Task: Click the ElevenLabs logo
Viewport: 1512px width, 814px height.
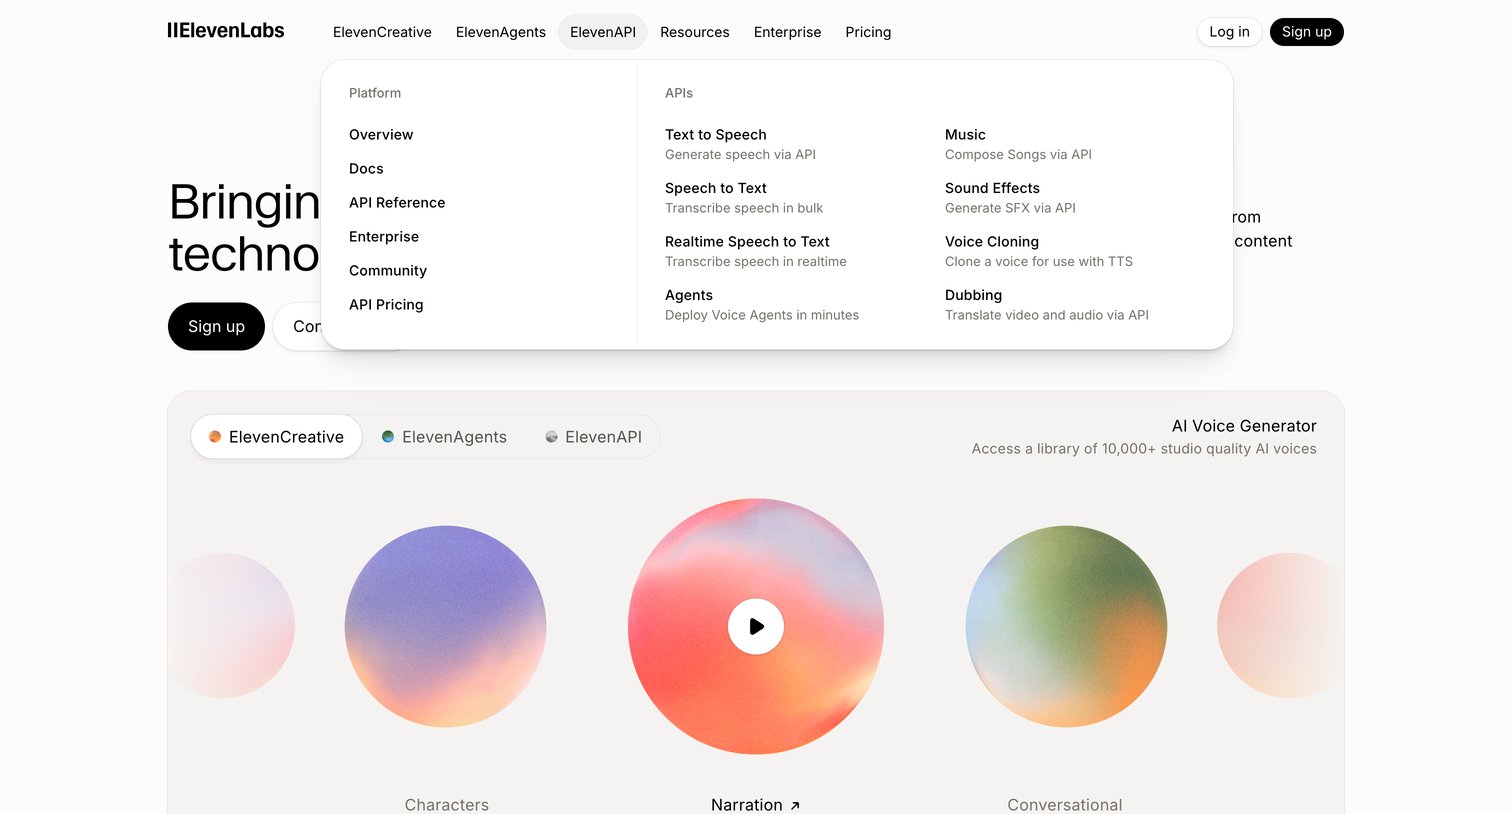Action: (x=226, y=31)
